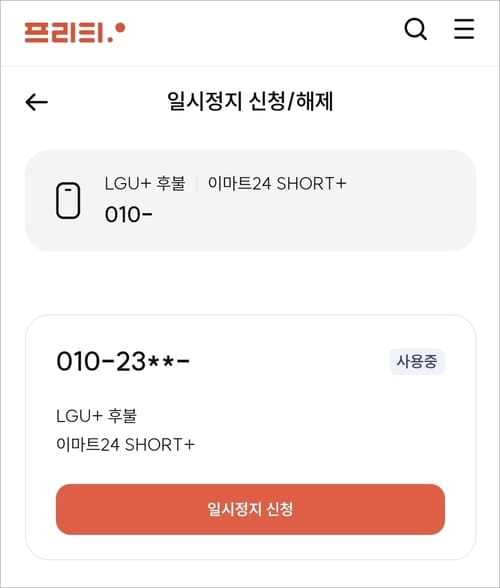500x588 pixels.
Task: Click 010- number in gray card
Action: [x=129, y=215]
